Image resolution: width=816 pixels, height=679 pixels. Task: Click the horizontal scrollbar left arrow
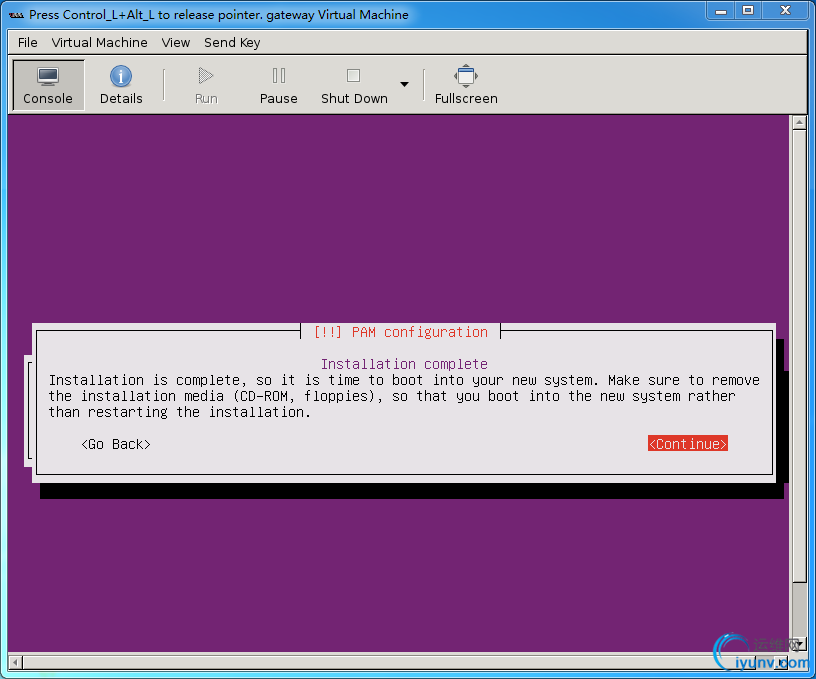[x=15, y=662]
